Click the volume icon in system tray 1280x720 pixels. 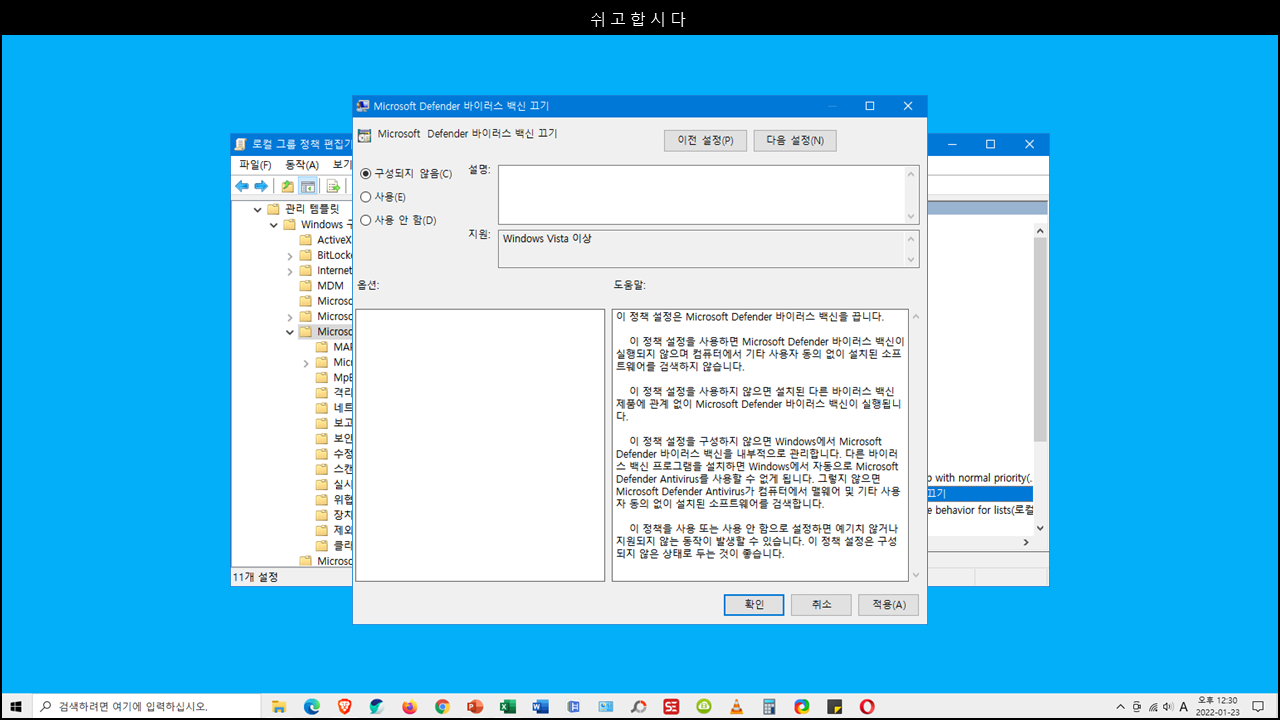(1167, 706)
